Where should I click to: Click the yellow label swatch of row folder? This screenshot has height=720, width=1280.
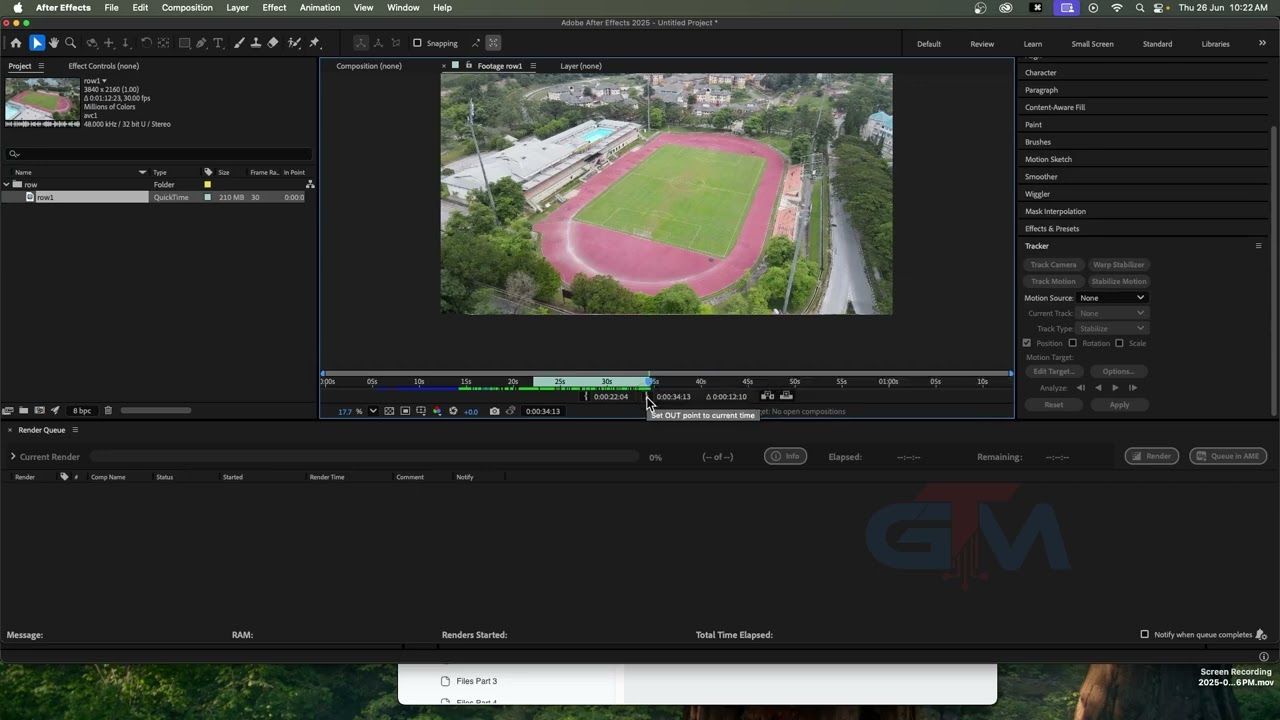208,185
